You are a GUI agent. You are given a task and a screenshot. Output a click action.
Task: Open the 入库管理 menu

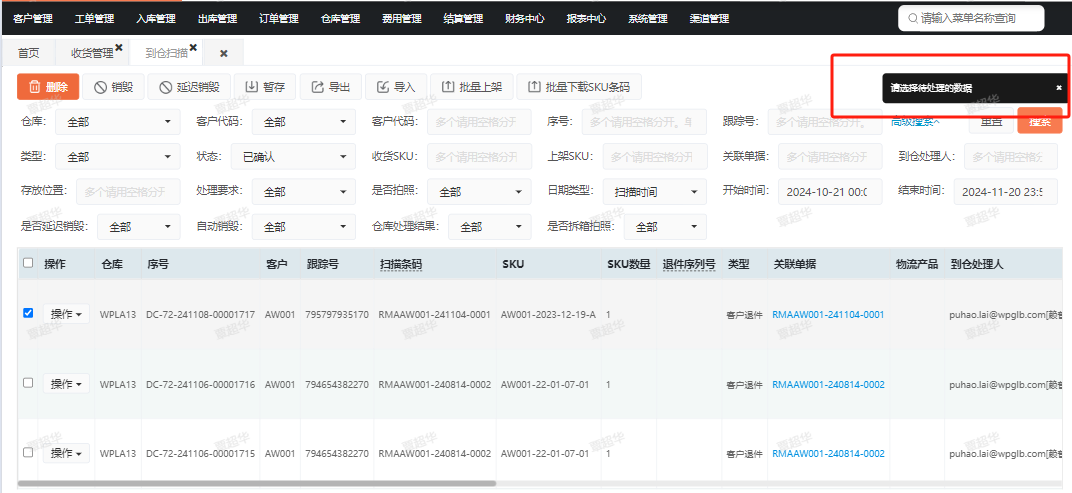(x=156, y=18)
